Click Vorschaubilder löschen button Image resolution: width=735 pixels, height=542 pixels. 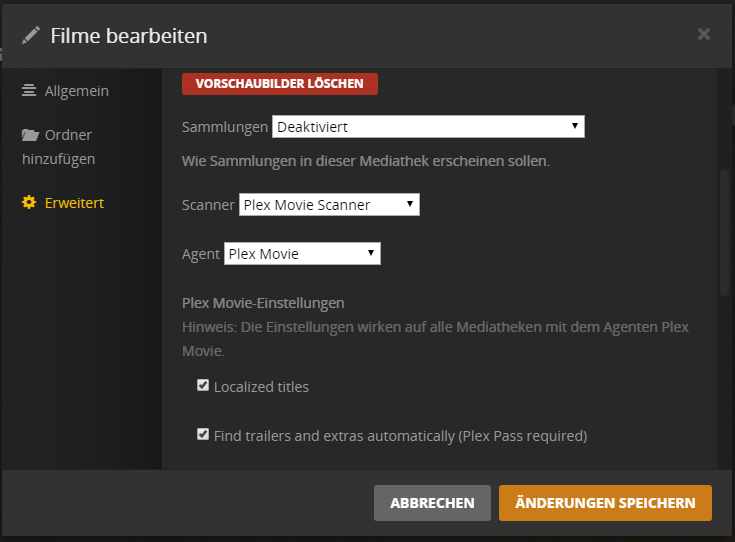[x=280, y=84]
